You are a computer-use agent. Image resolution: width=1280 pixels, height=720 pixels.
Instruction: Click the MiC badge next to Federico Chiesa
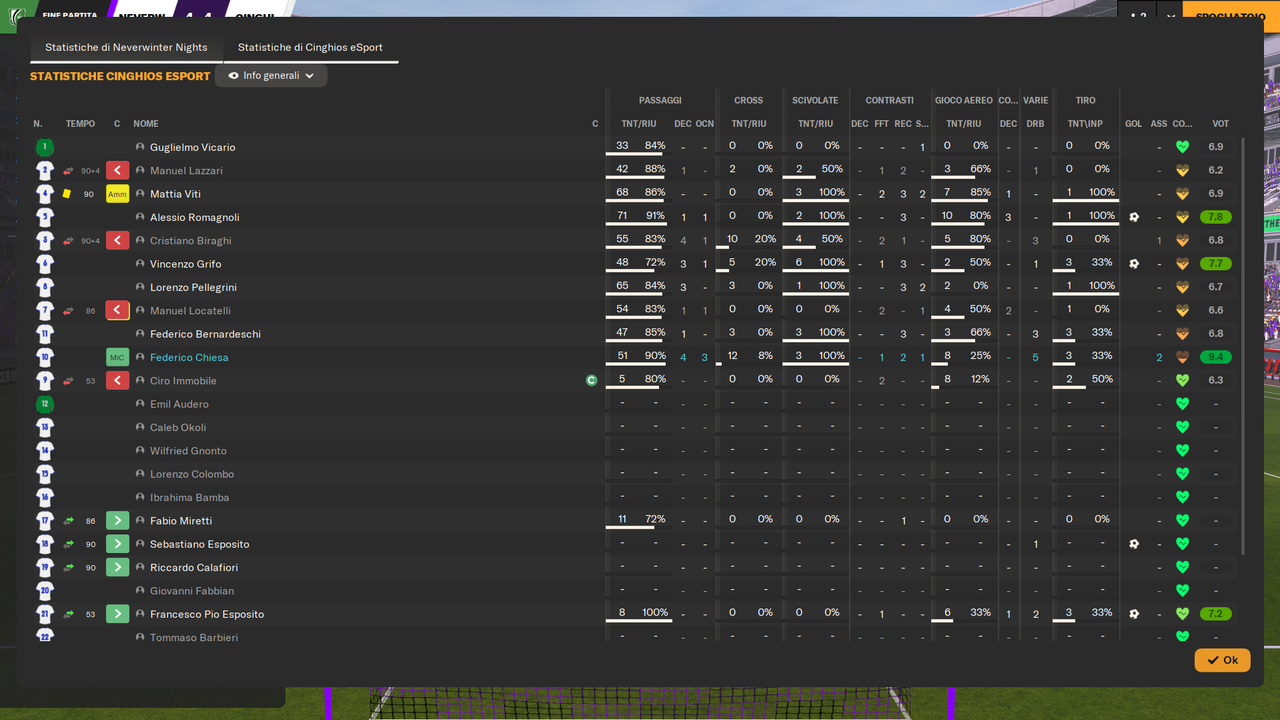(x=117, y=357)
